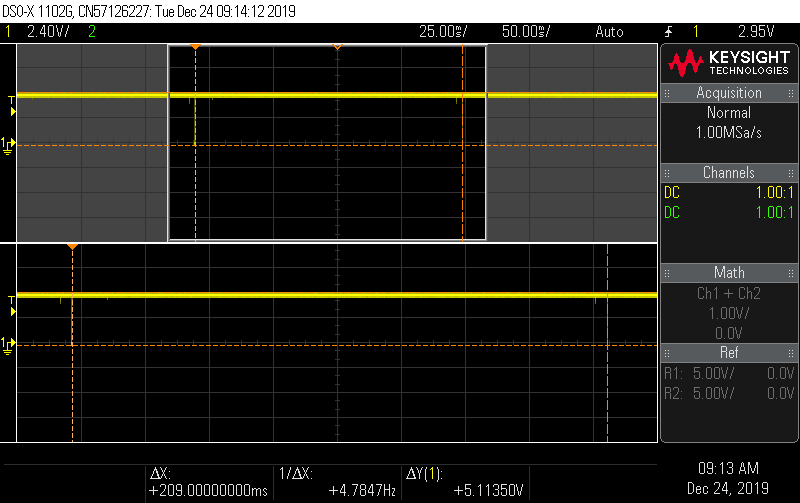Click the Auto trigger mode label

click(x=609, y=32)
